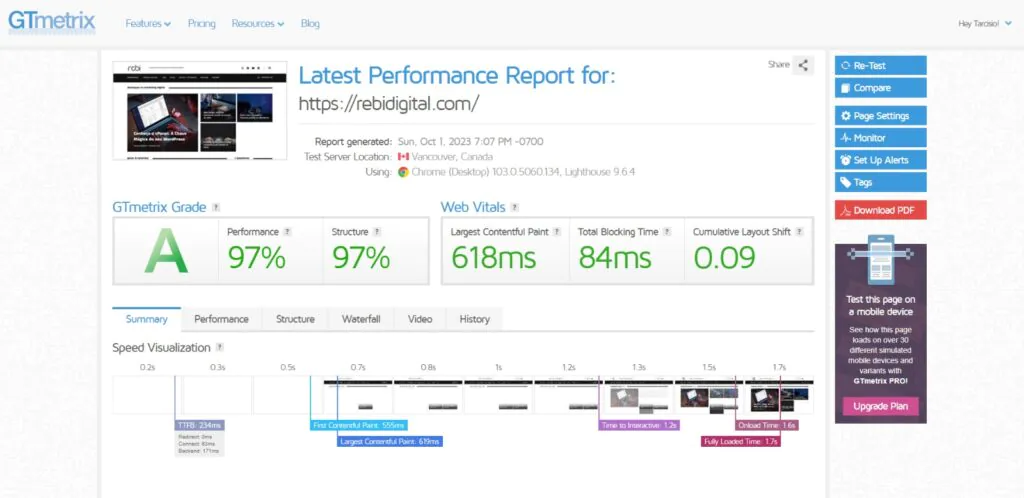Viewport: 1024px width, 498px height.
Task: Click the 0.09 Cumulative Layout Shift value
Action: click(724, 257)
